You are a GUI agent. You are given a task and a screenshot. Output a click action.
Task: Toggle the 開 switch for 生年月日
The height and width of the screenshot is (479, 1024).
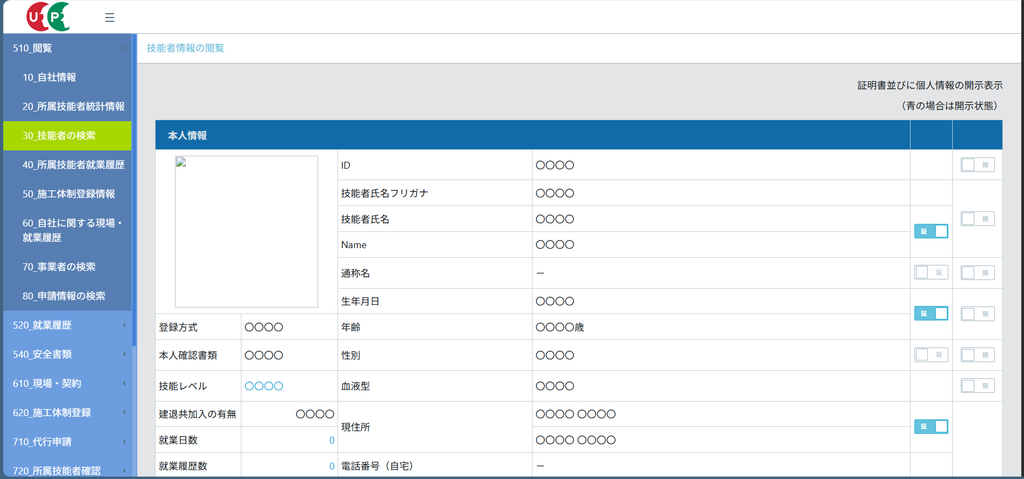(978, 314)
